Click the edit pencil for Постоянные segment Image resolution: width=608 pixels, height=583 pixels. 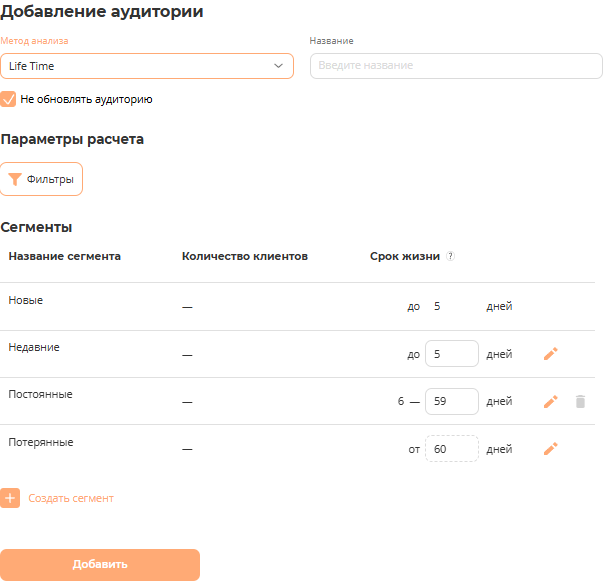pyautogui.click(x=550, y=401)
